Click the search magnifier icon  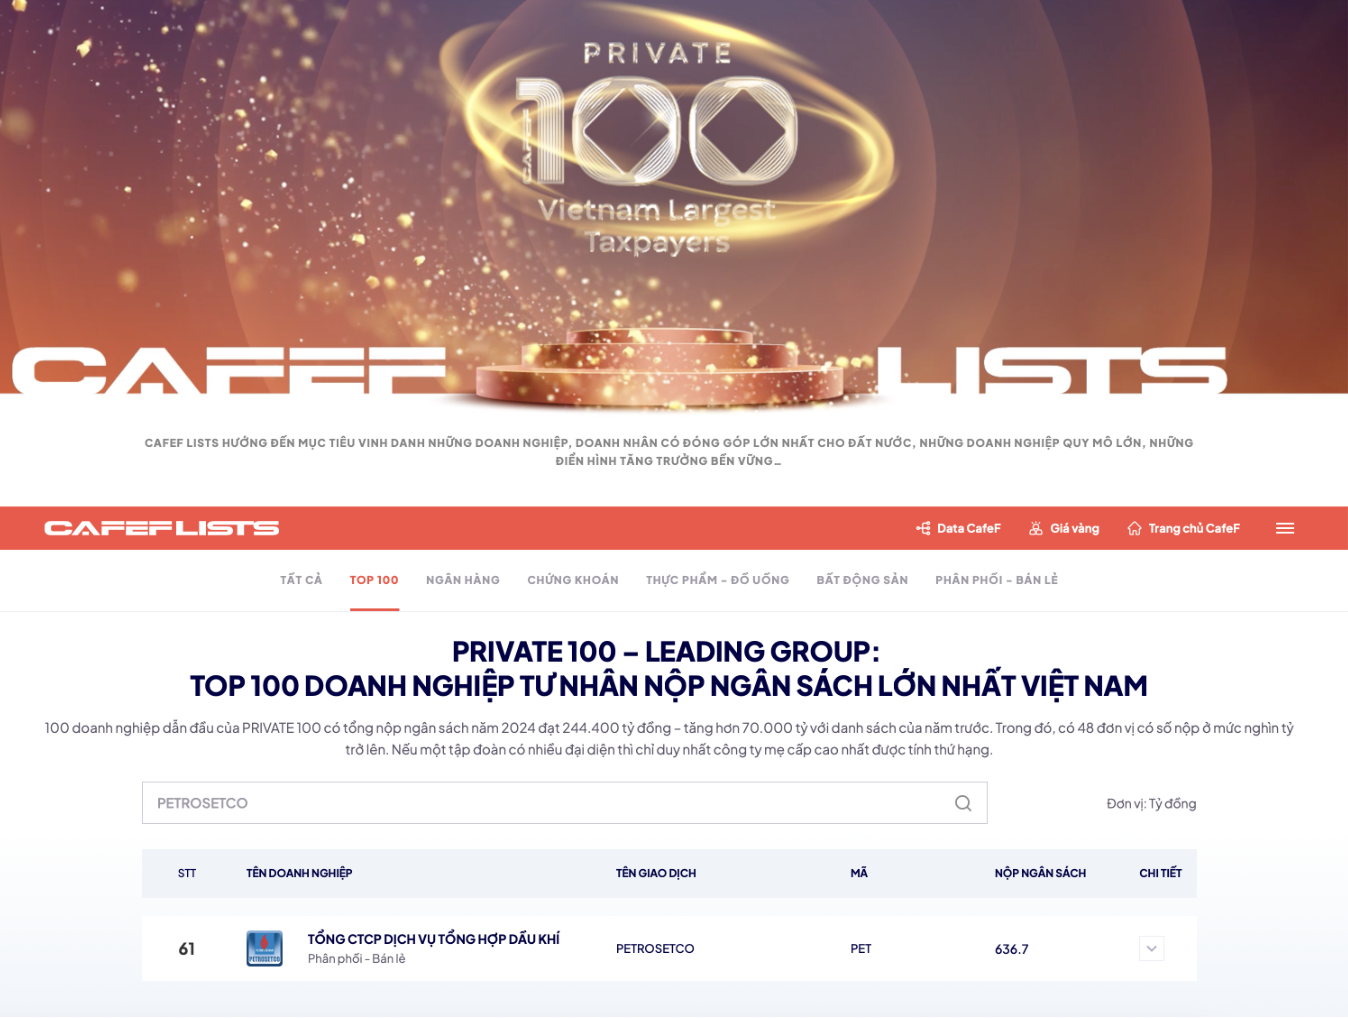962,803
